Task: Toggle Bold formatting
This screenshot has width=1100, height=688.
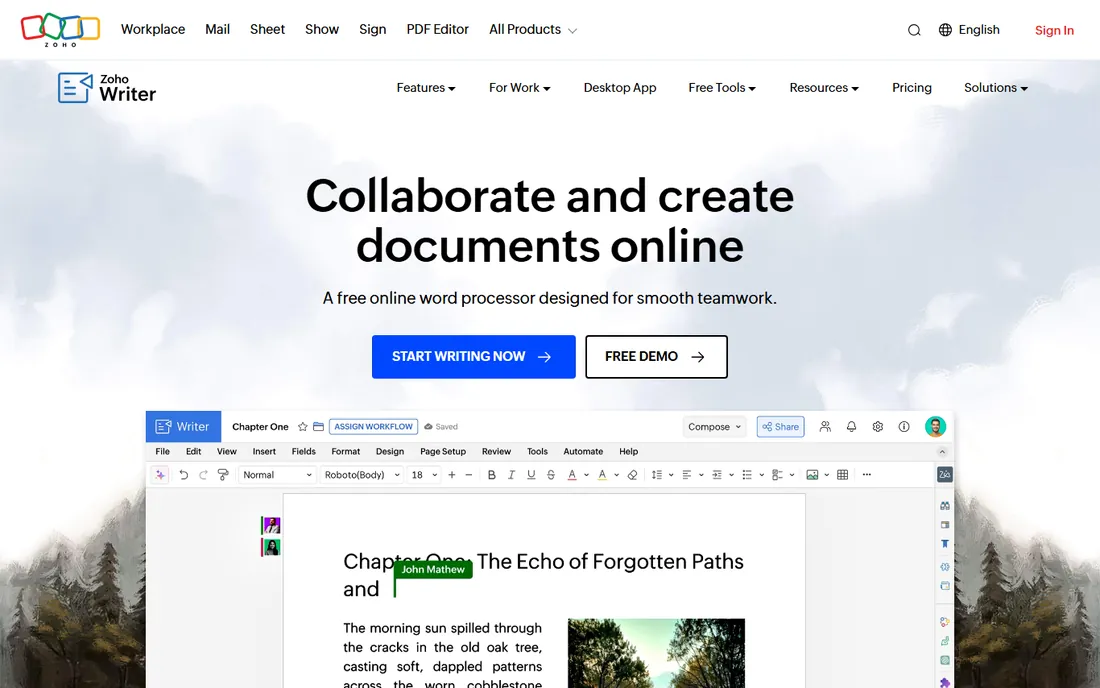Action: click(491, 475)
